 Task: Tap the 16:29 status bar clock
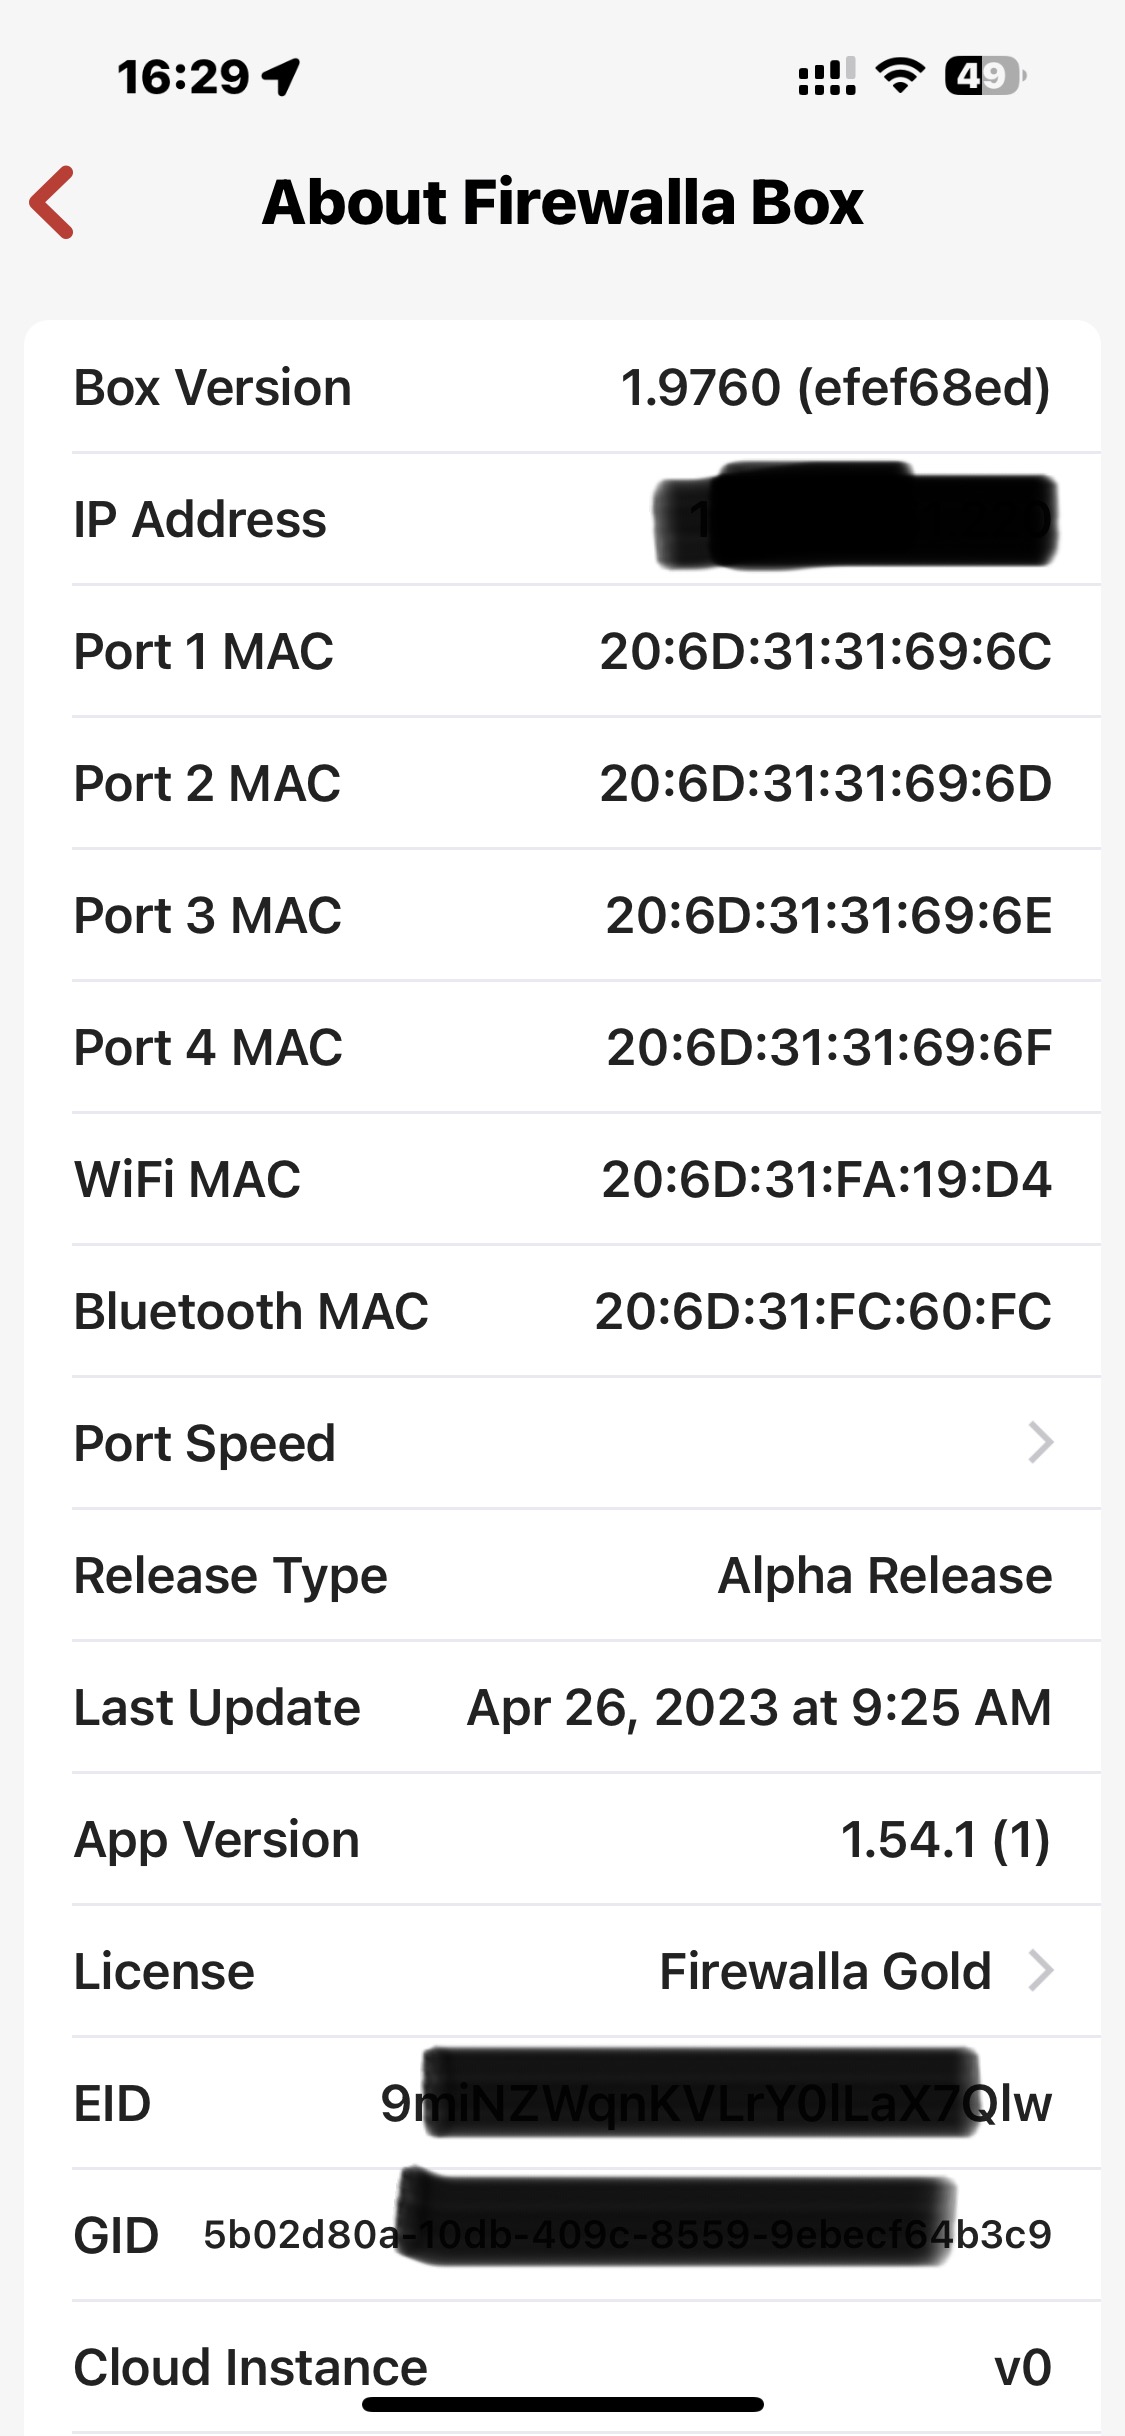pos(183,77)
